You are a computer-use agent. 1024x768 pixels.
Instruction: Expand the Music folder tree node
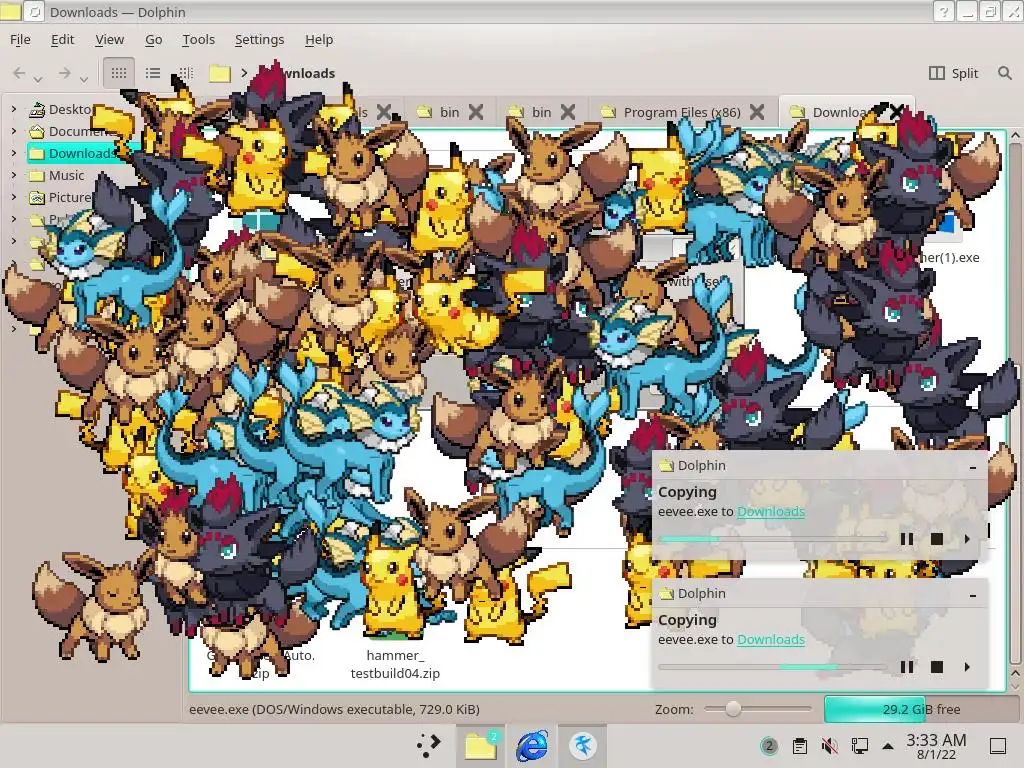[x=14, y=175]
